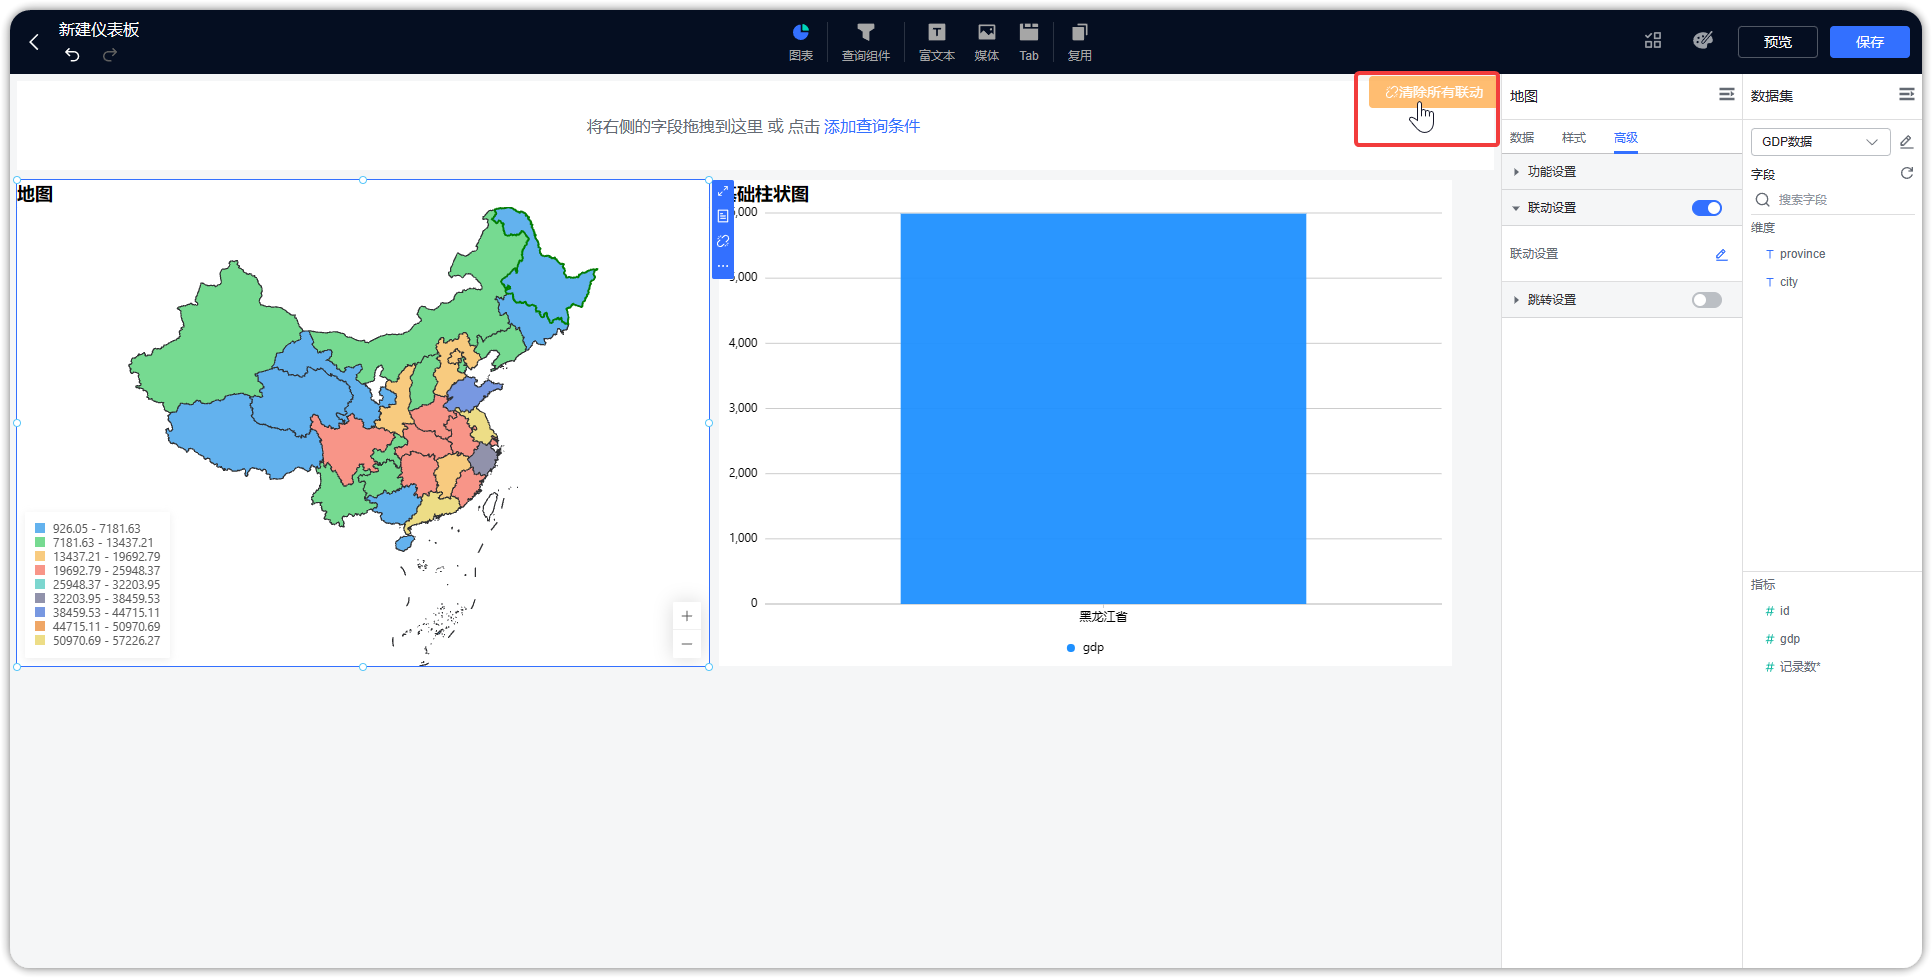Open the 图表 chart menu
Viewport: 1932px width, 978px height.
coord(801,42)
